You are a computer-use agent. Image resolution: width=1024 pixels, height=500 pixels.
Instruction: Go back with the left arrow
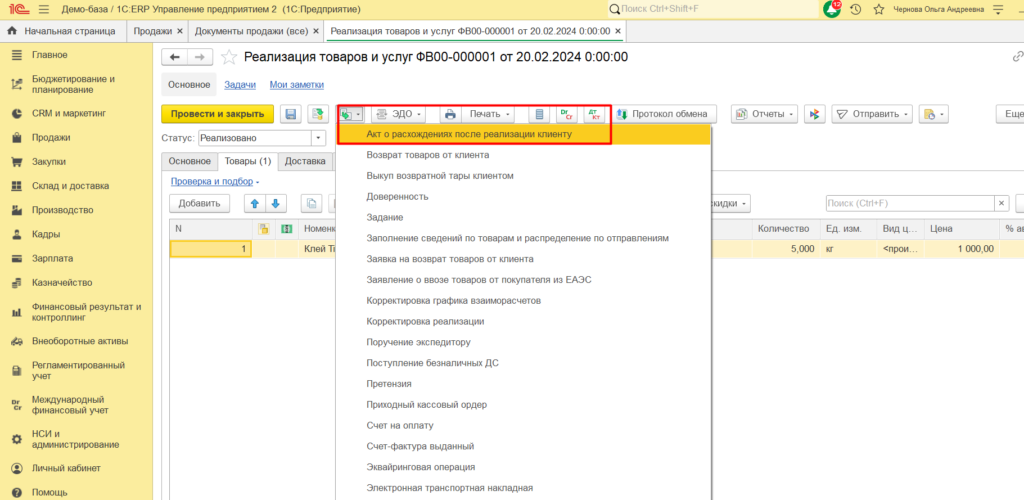pyautogui.click(x=174, y=57)
